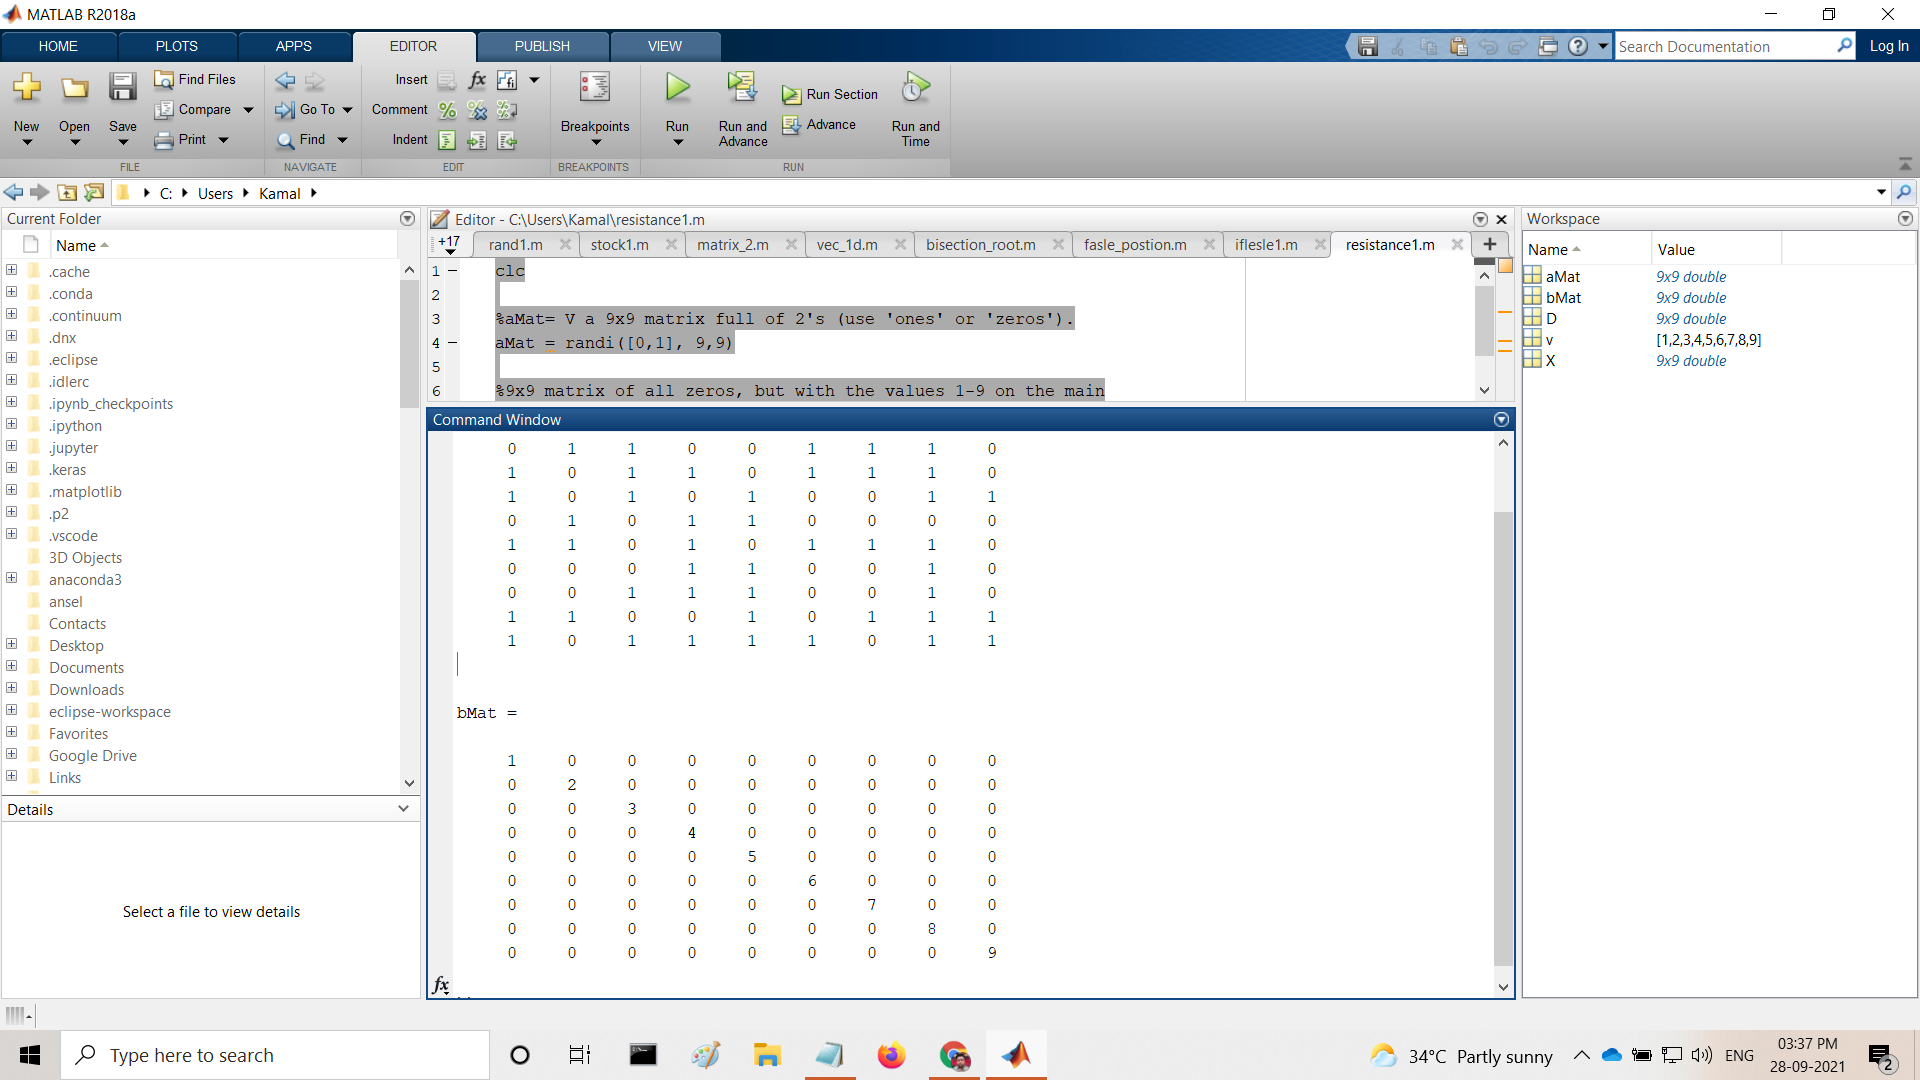Viewport: 1920px width, 1080px height.
Task: Click Search Documentation input field
Action: (x=1725, y=46)
